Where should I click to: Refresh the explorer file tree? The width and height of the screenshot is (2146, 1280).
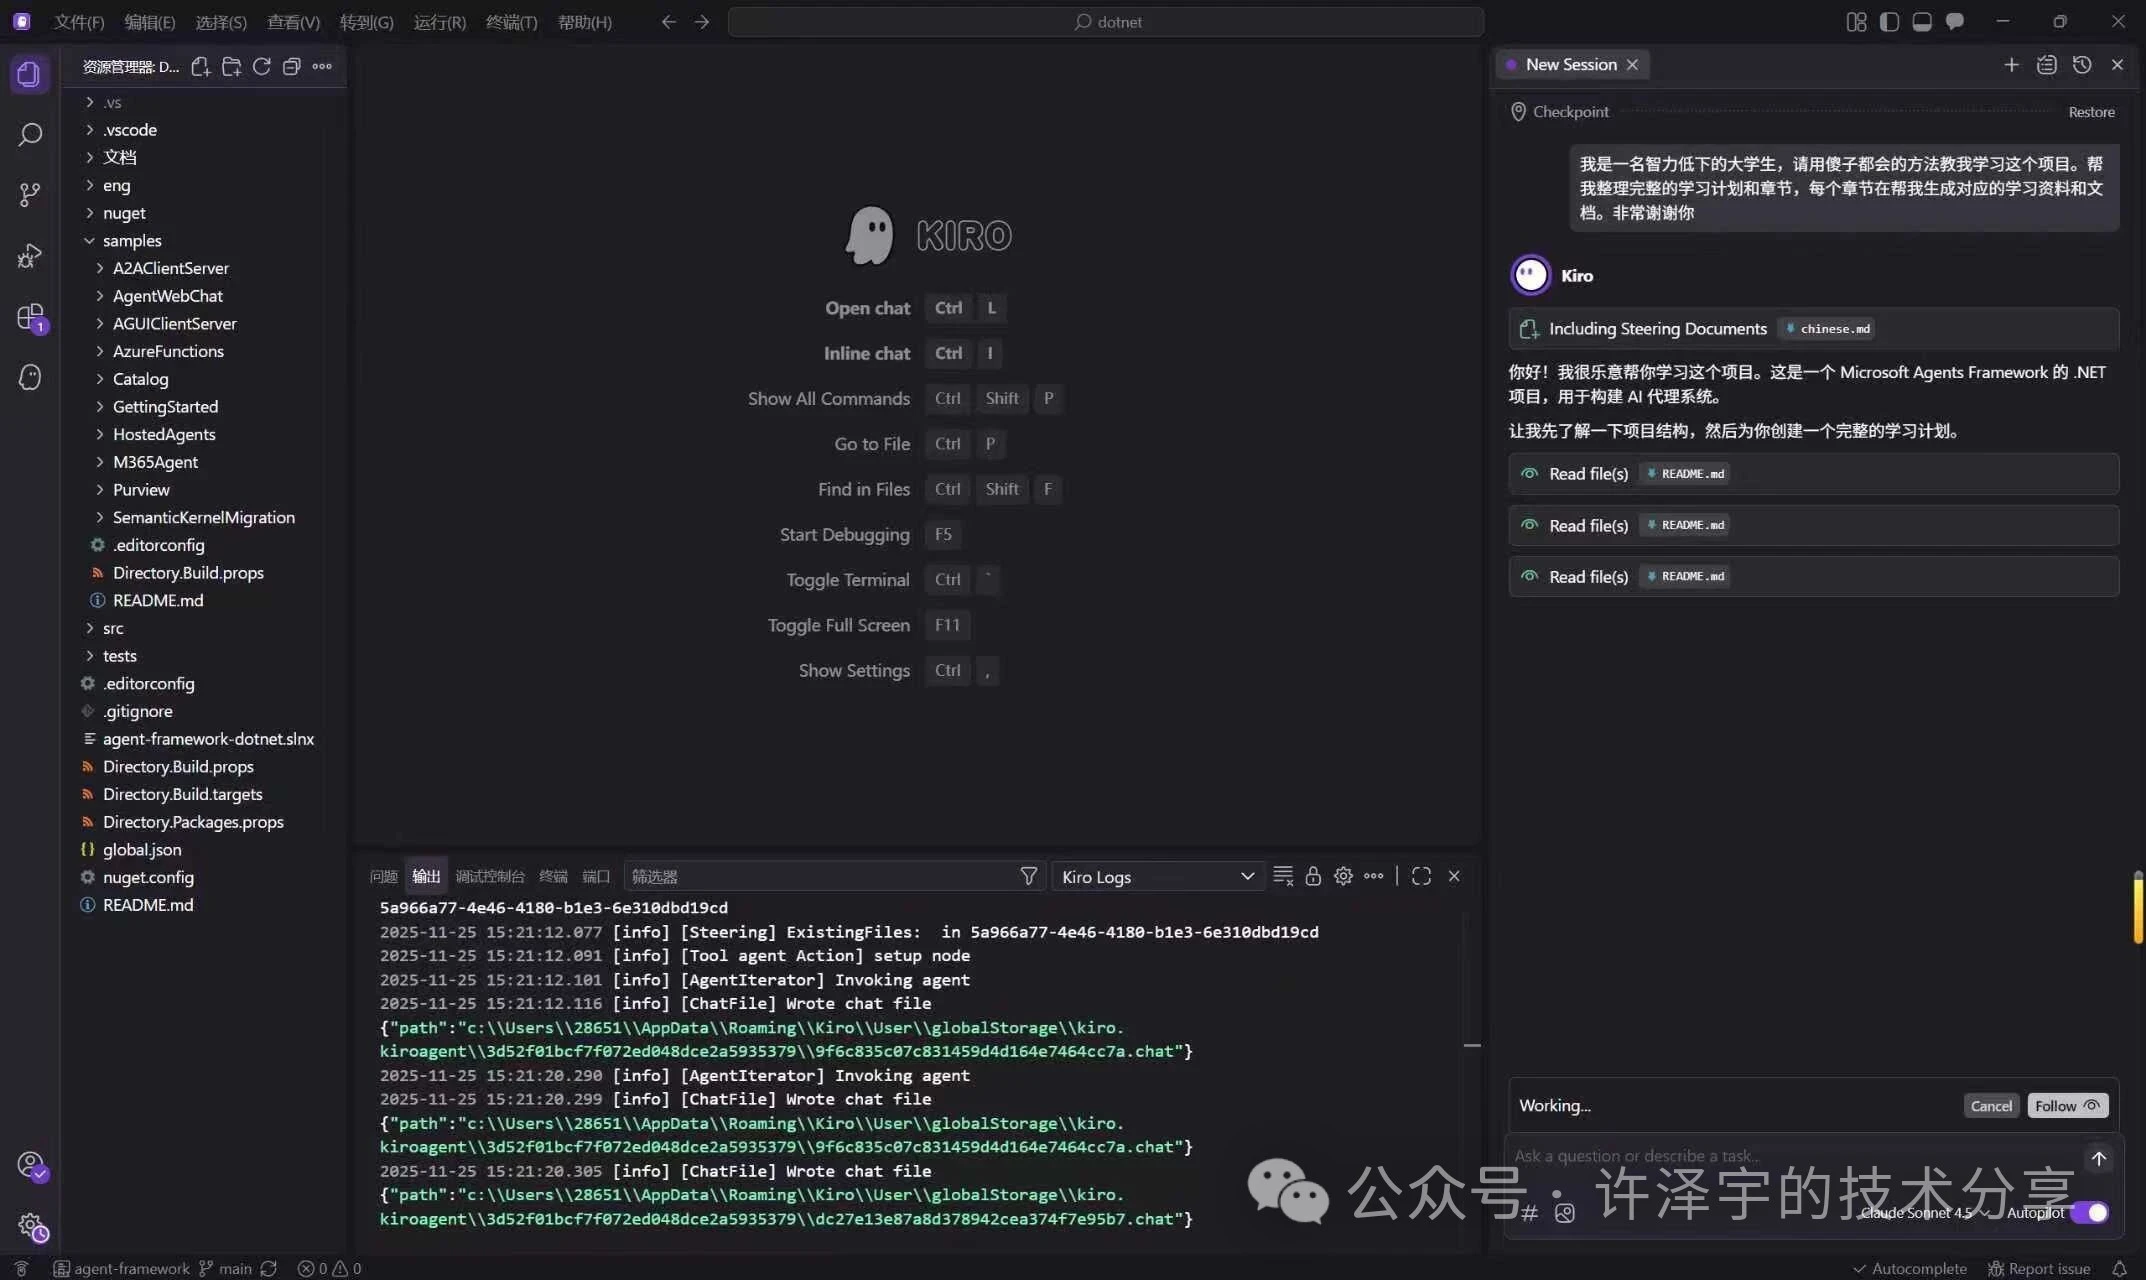[x=261, y=66]
